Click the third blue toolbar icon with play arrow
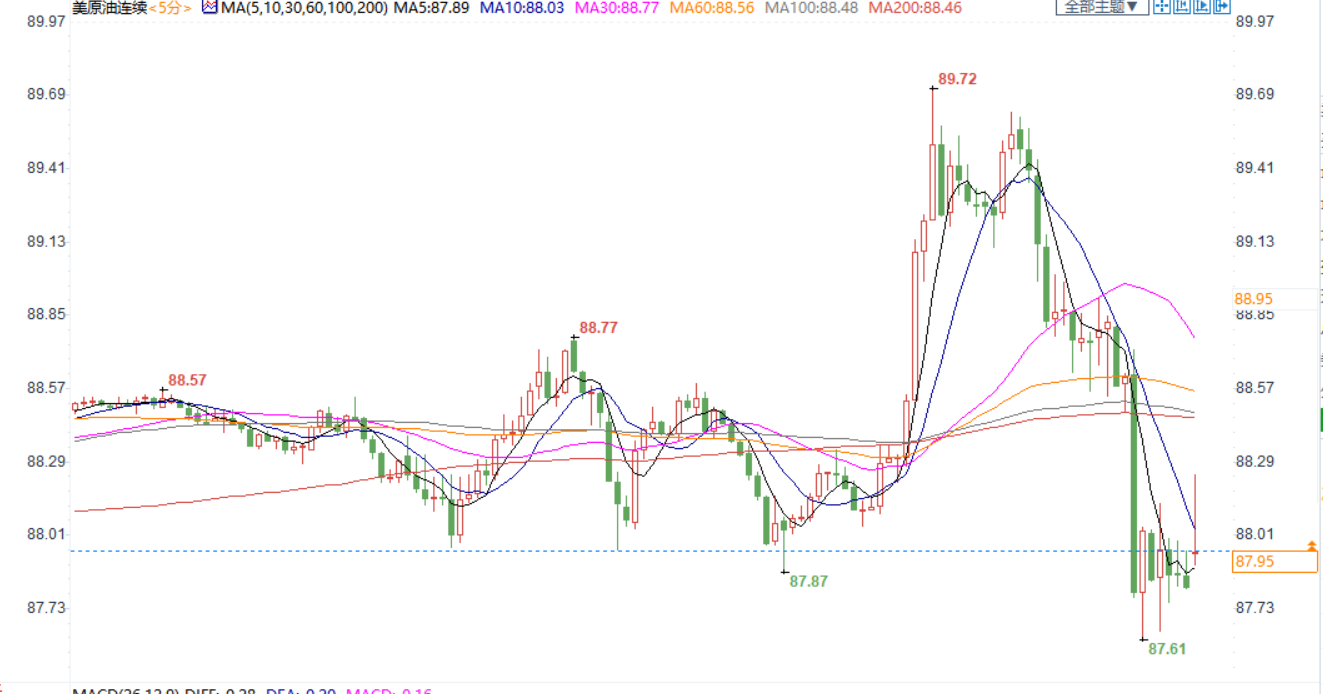This screenshot has height=694, width=1323. (1203, 7)
